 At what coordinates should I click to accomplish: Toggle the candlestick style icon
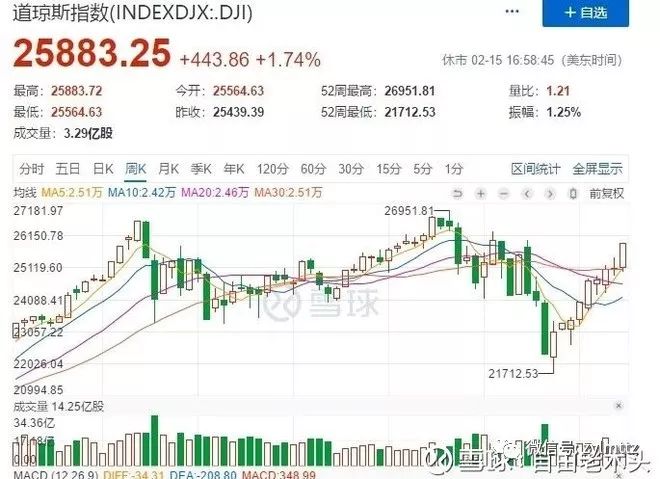(x=572, y=194)
